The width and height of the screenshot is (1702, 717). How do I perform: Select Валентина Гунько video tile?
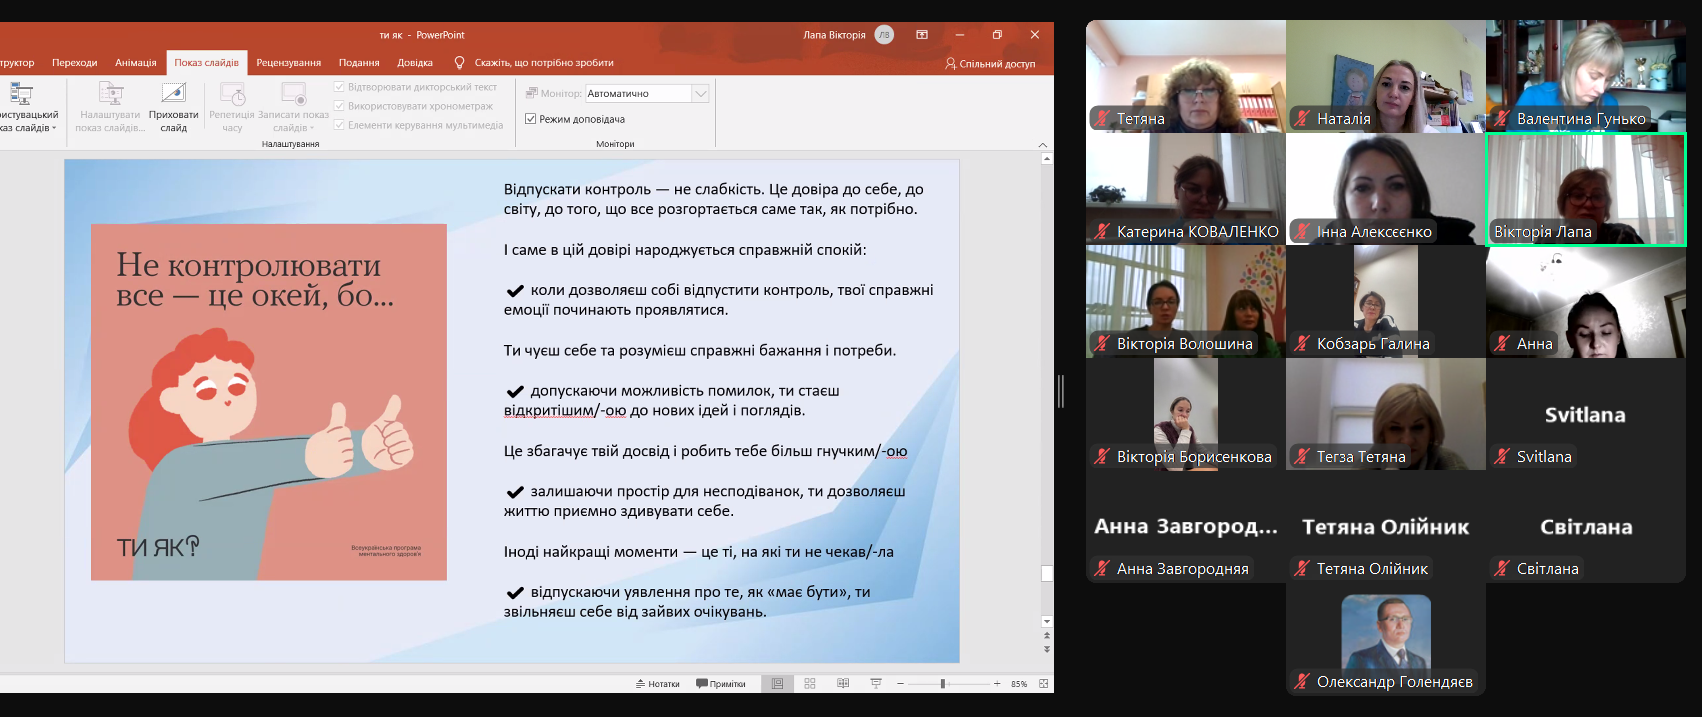pyautogui.click(x=1586, y=76)
